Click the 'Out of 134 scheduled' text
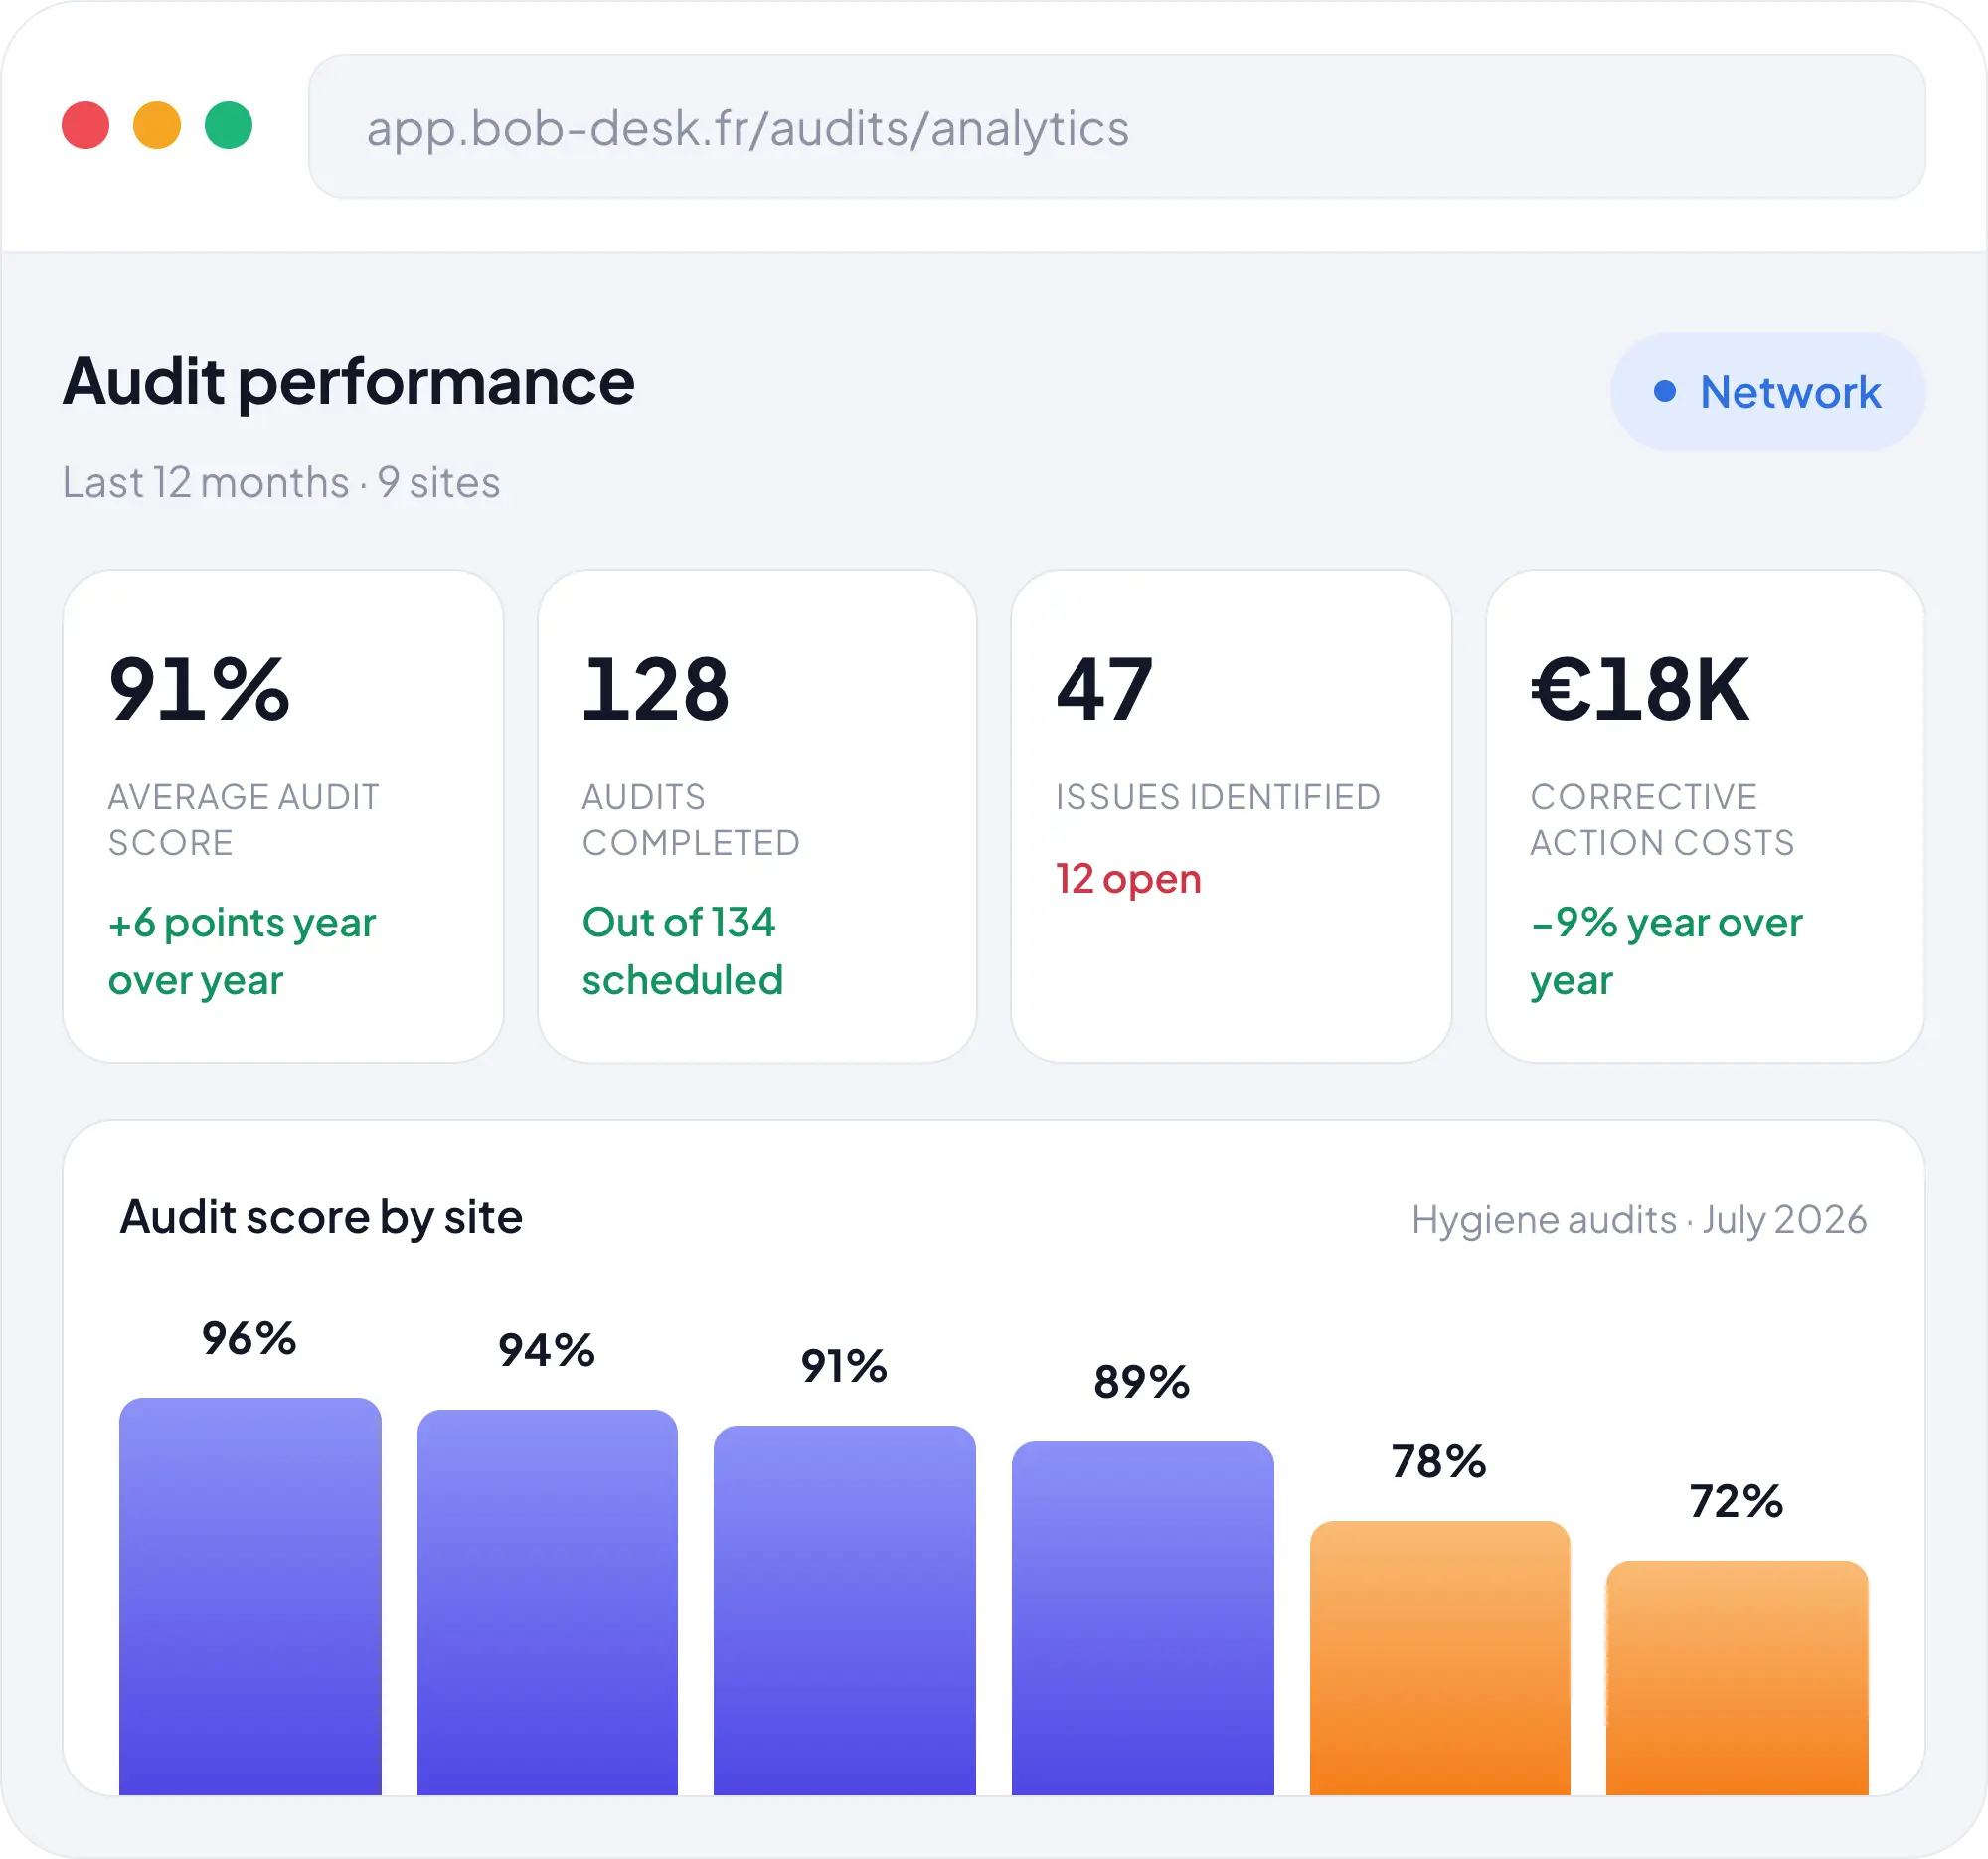 pyautogui.click(x=682, y=951)
